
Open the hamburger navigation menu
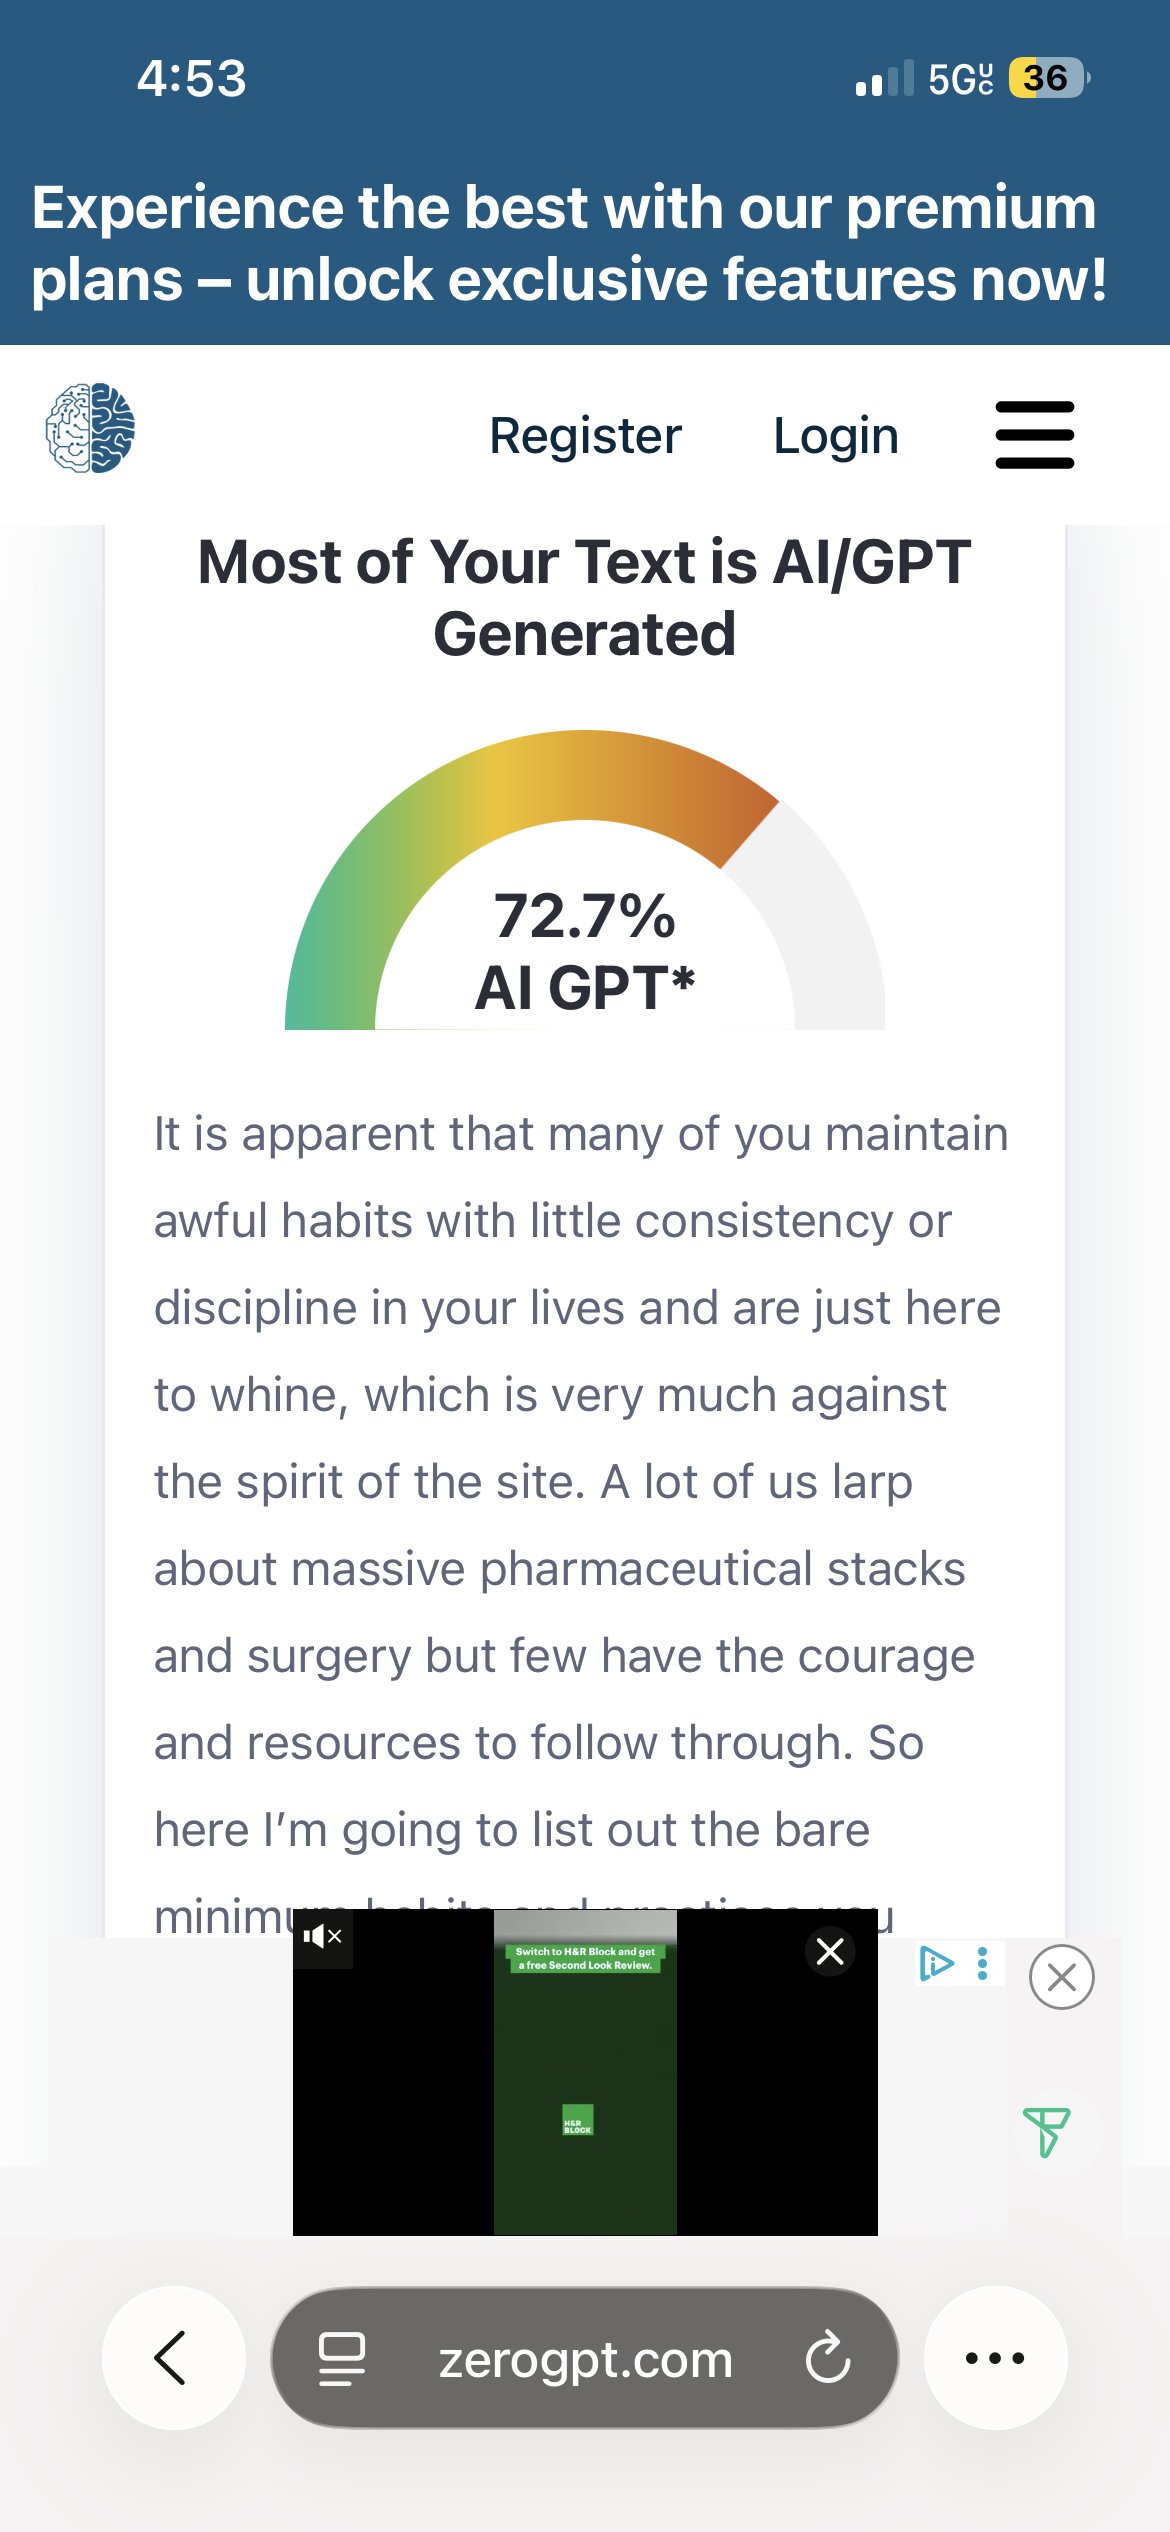1034,435
